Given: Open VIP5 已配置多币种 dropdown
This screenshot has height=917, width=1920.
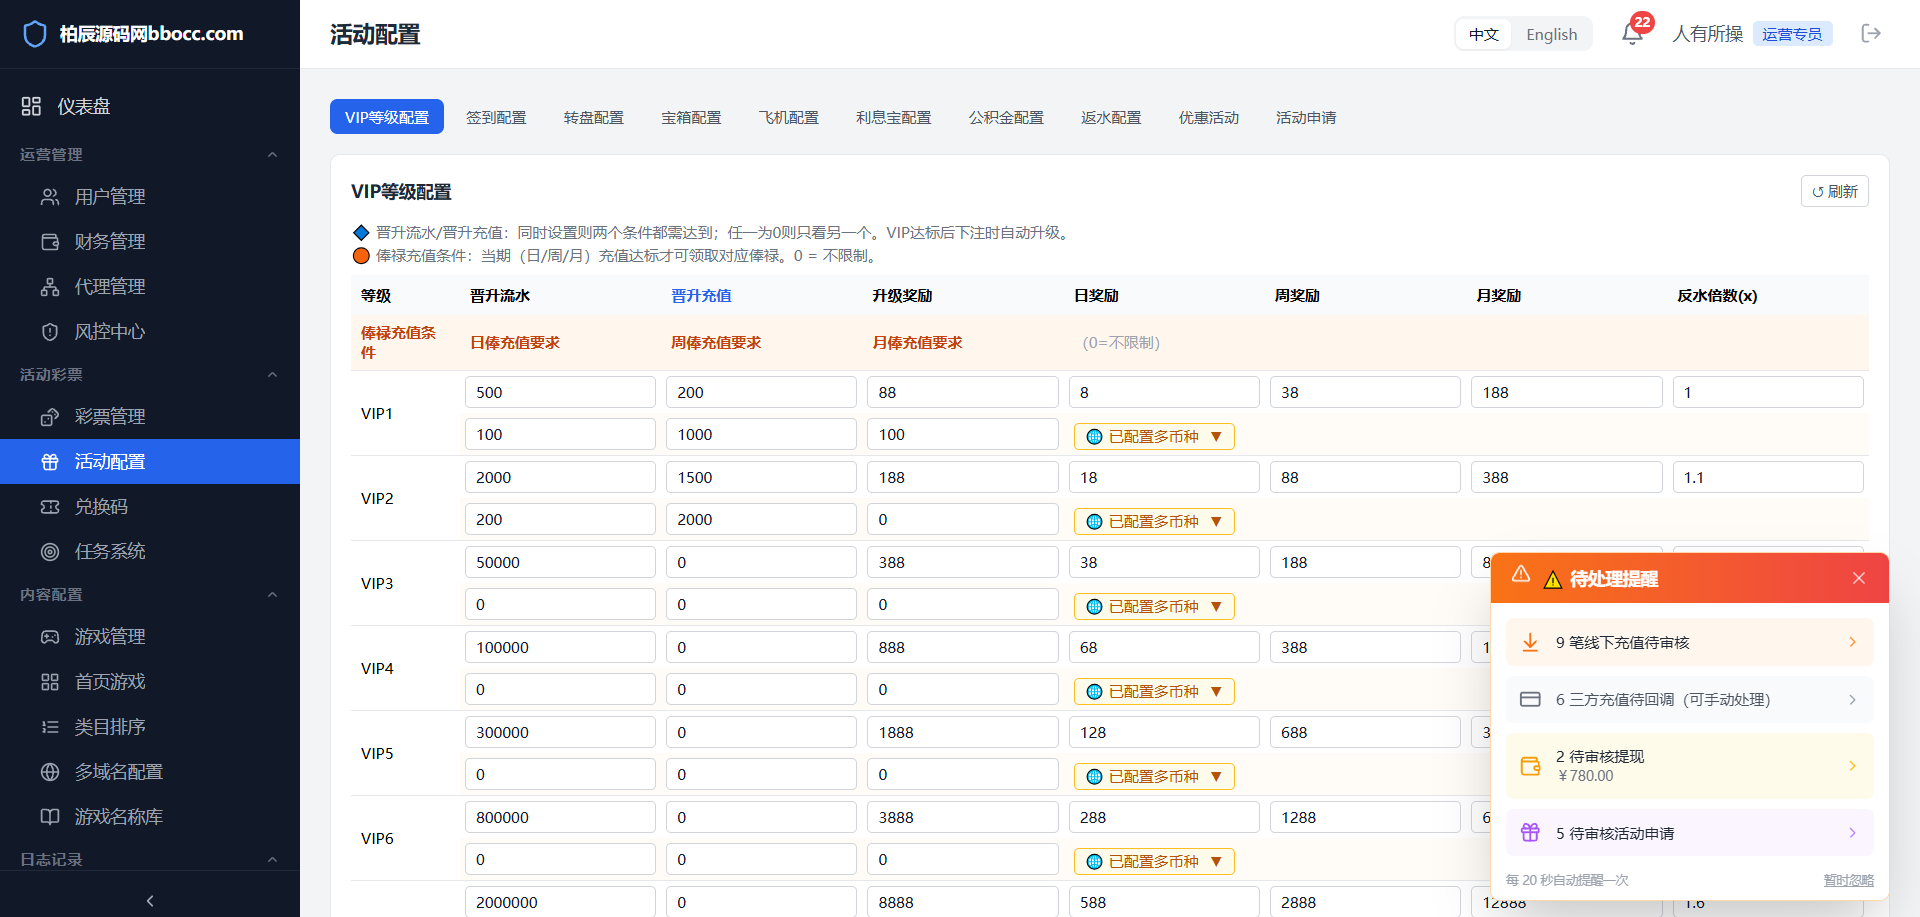Looking at the screenshot, I should pyautogui.click(x=1154, y=776).
